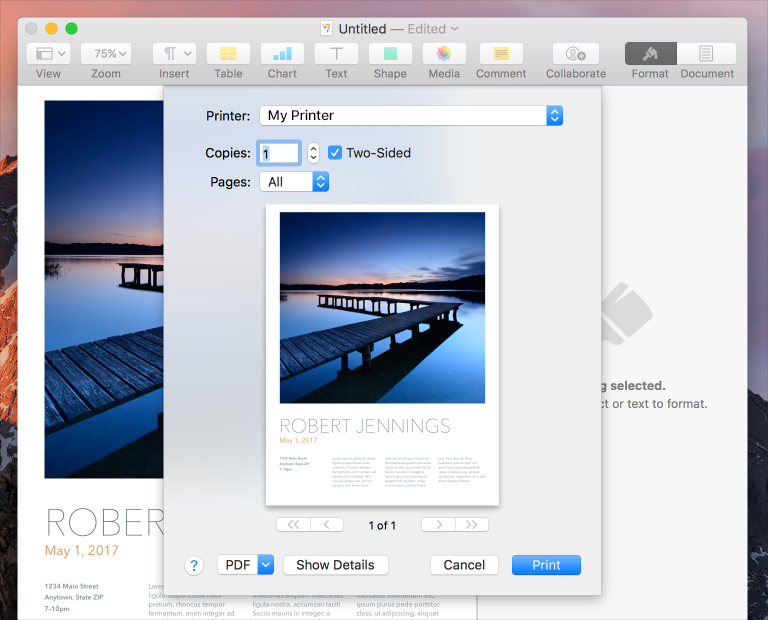Insert a Table from the toolbar
This screenshot has height=620, width=768.
pos(228,53)
